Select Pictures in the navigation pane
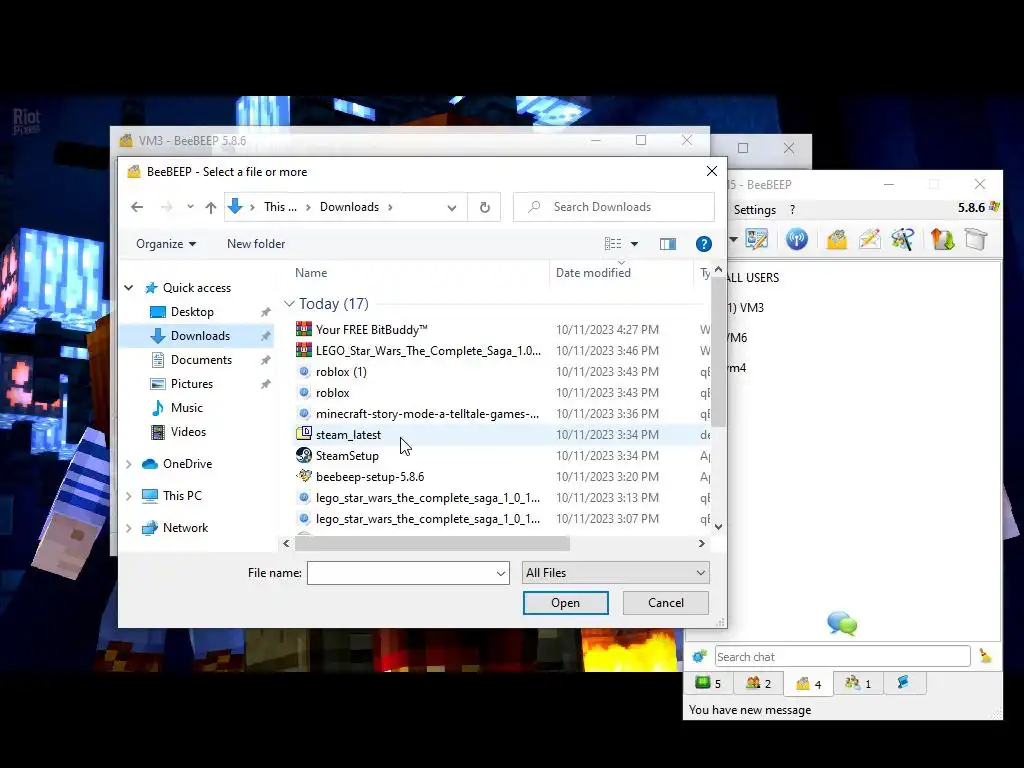Viewport: 1024px width, 768px height. coord(191,384)
